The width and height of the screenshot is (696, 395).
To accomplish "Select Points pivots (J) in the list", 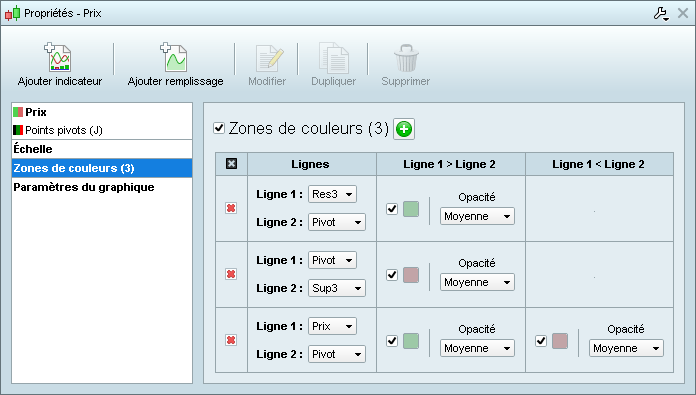I will point(102,130).
